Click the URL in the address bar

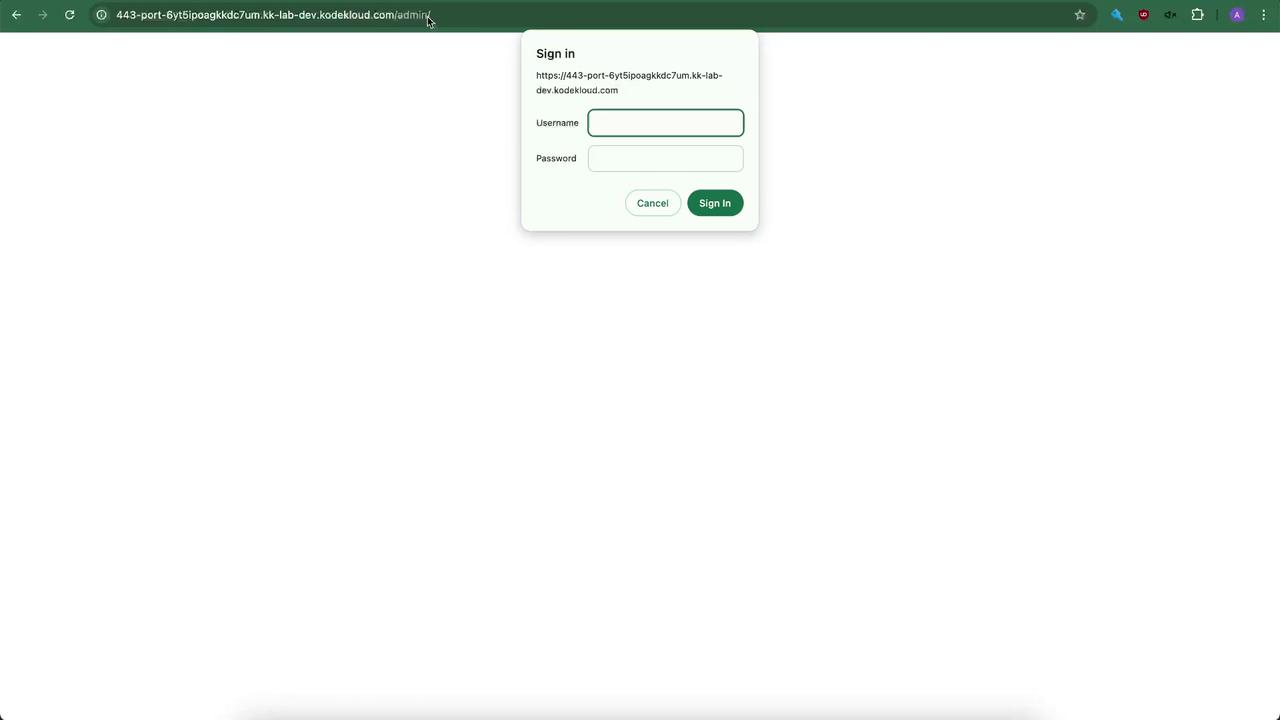coord(273,15)
